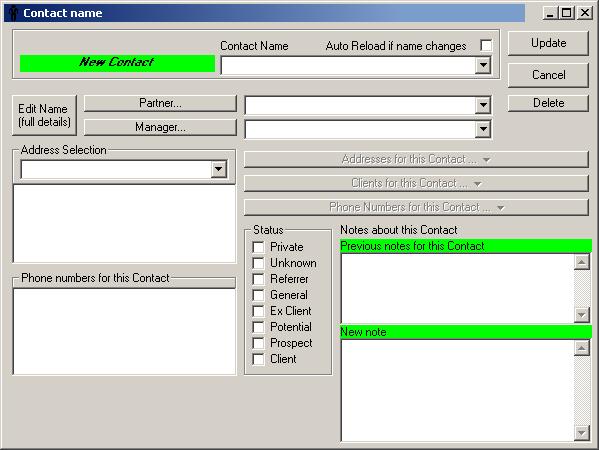The height and width of the screenshot is (450, 599).
Task: Click down arrow of Previous notes scrollbar
Action: tap(581, 315)
